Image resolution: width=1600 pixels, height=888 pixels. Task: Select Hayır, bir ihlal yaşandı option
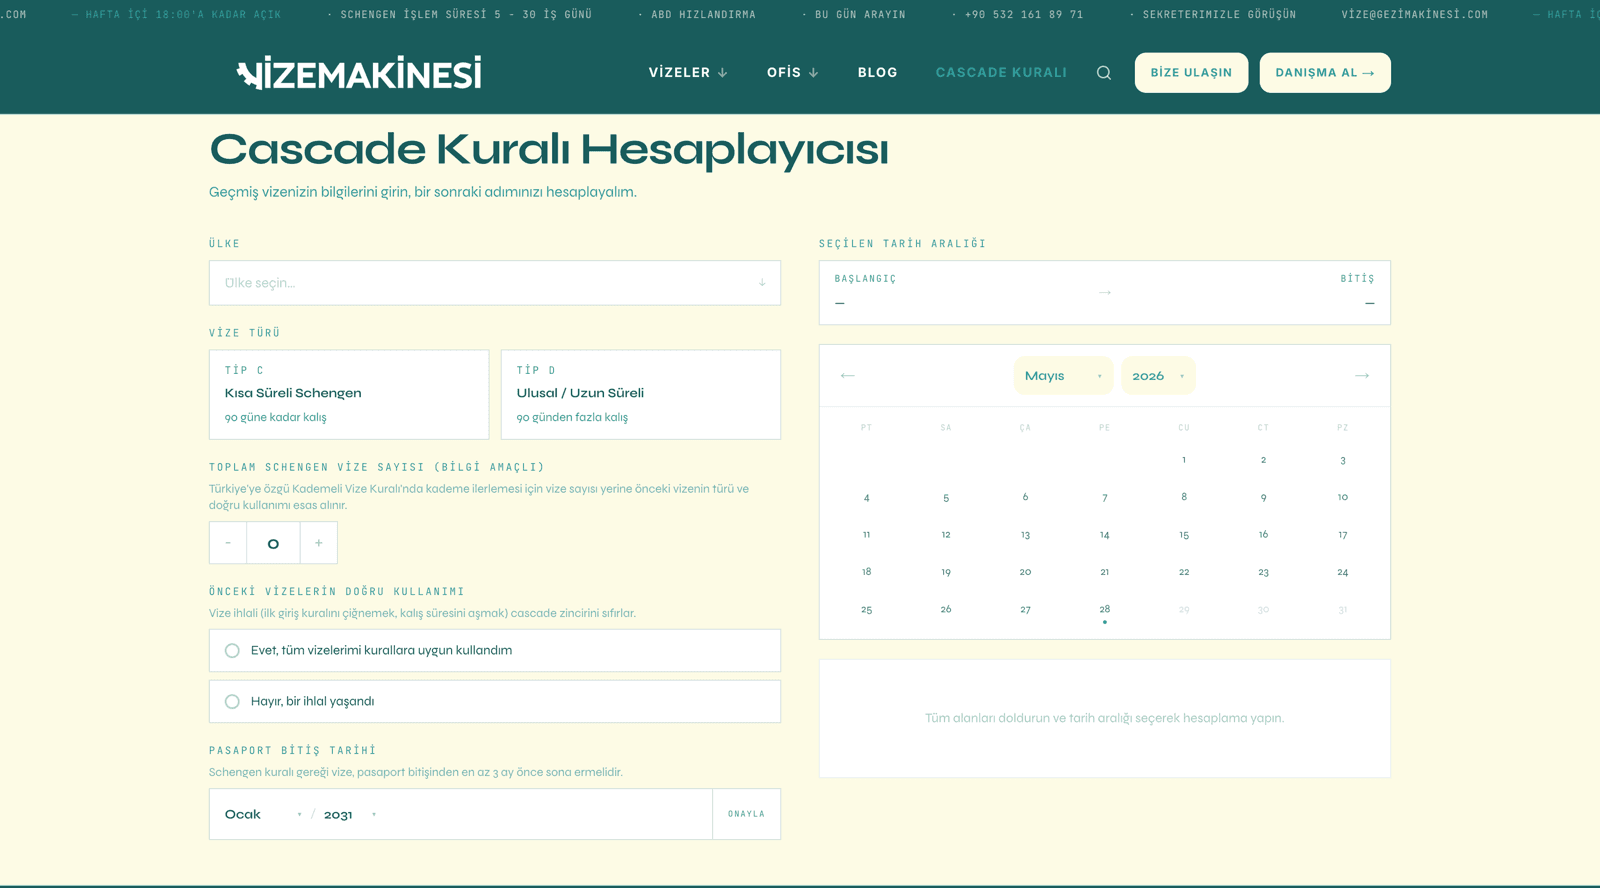tap(495, 701)
